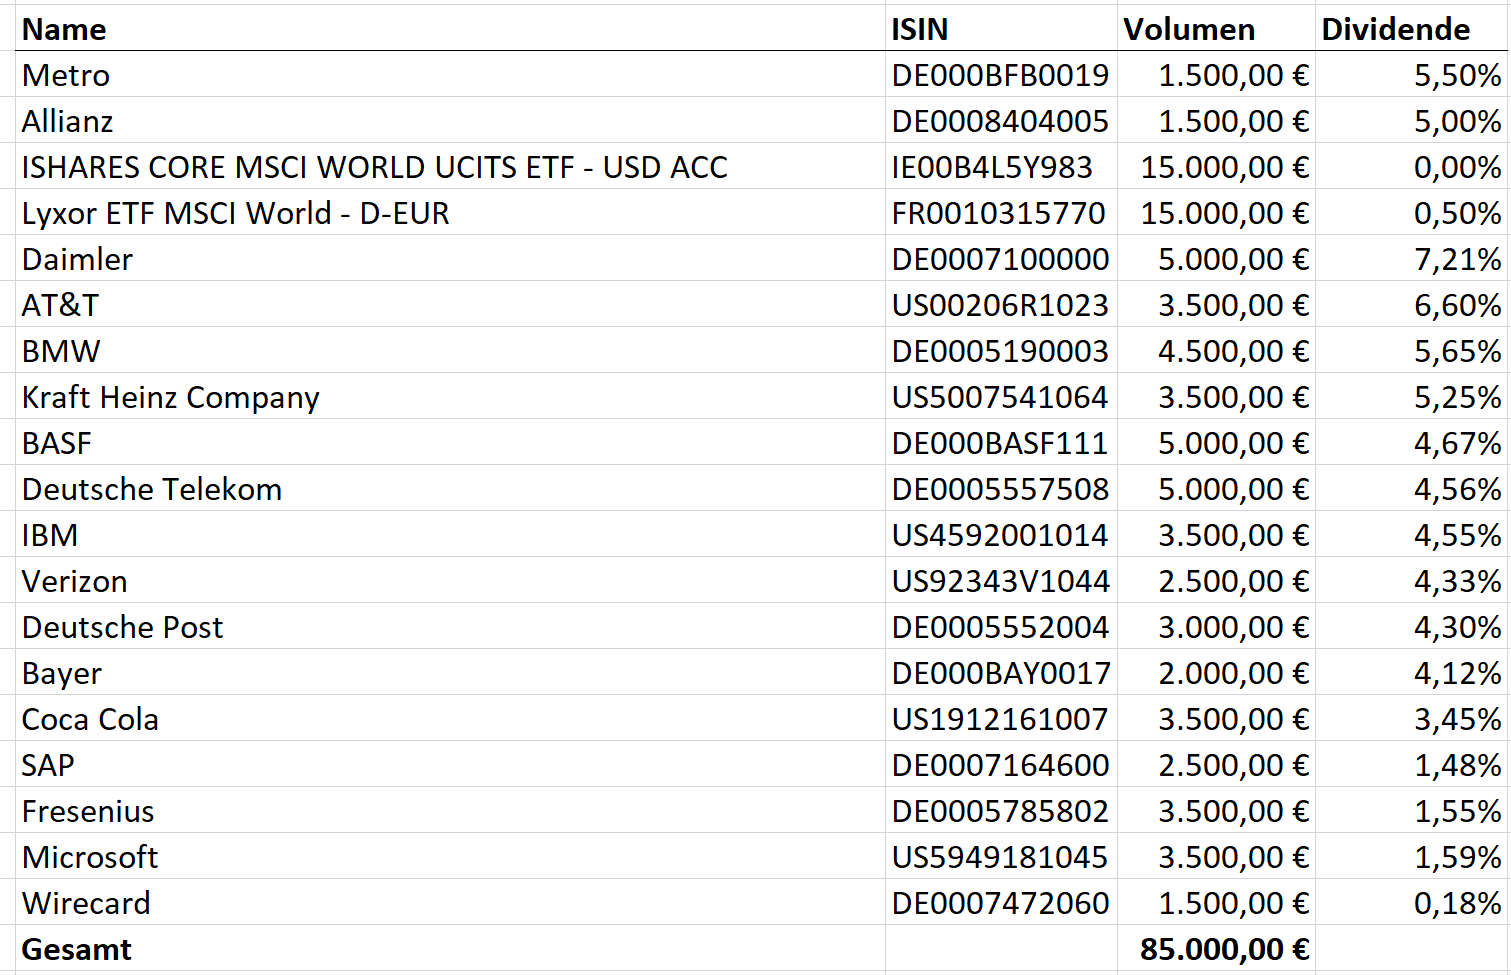The image size is (1511, 975).
Task: Click the Volumen column header
Action: click(1188, 29)
